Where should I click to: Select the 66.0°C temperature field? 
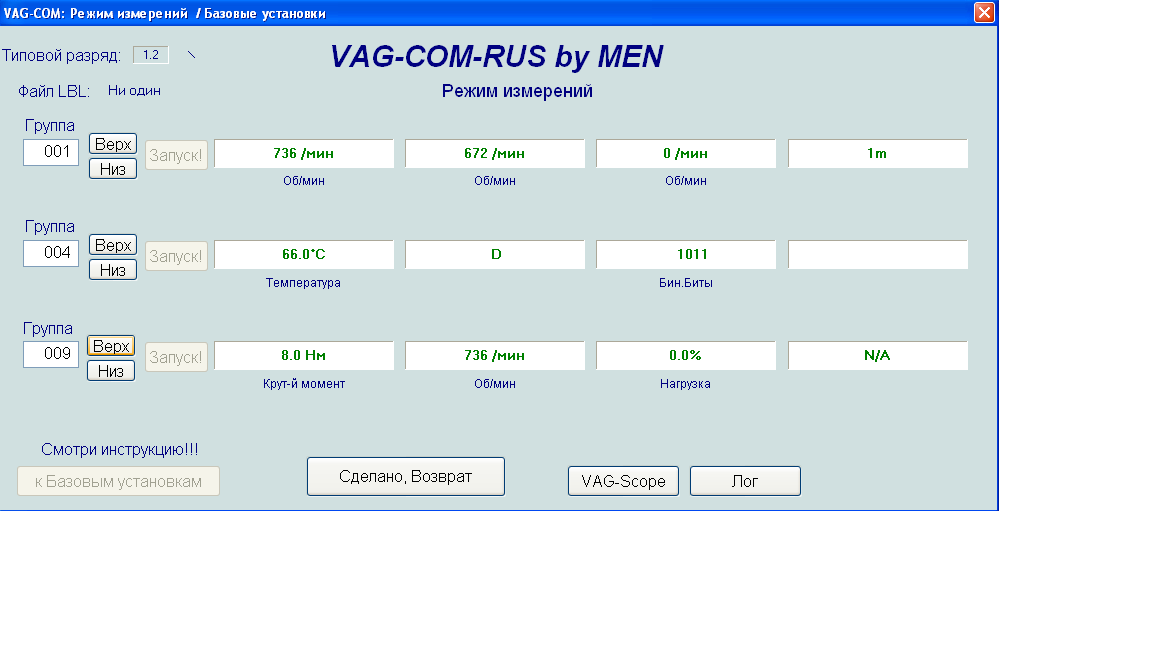[x=304, y=255]
